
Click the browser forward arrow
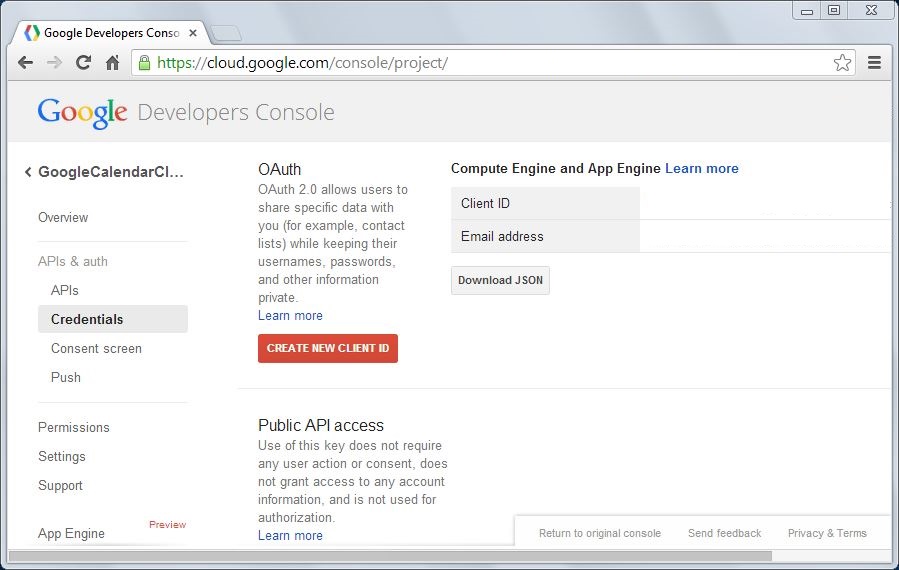pos(54,63)
